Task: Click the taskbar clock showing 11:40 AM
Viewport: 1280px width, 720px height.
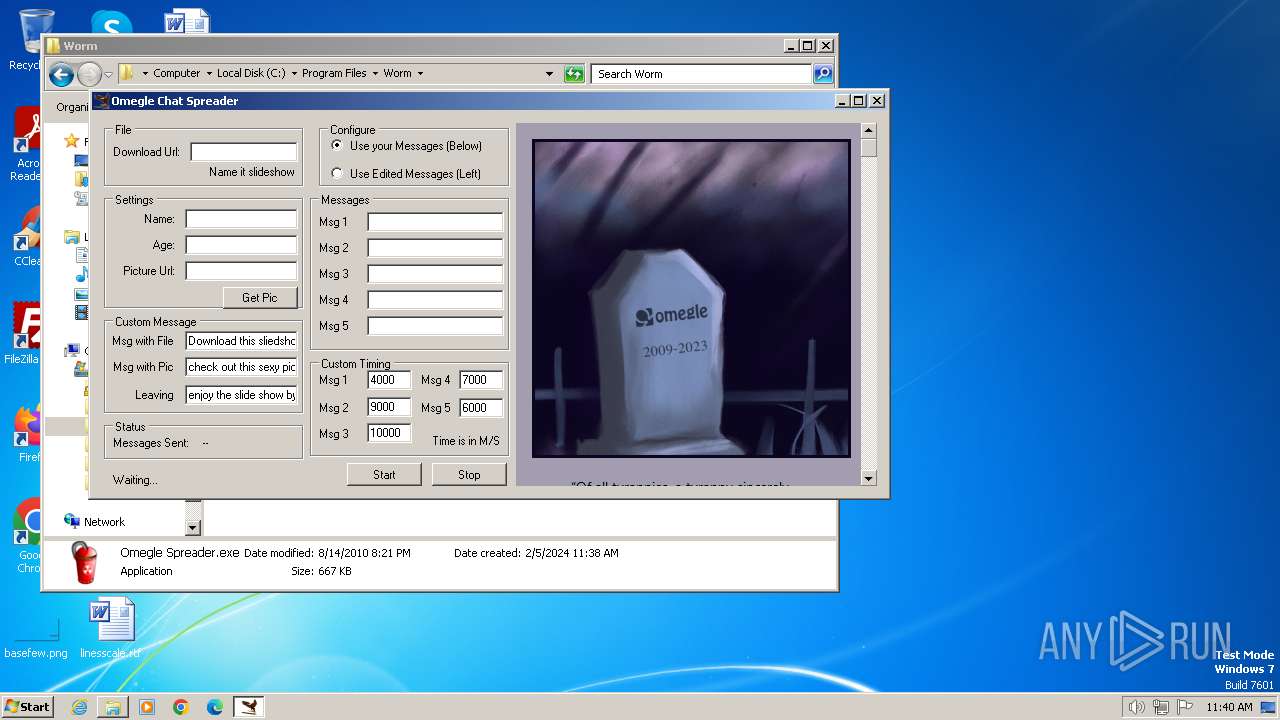Action: [1229, 707]
